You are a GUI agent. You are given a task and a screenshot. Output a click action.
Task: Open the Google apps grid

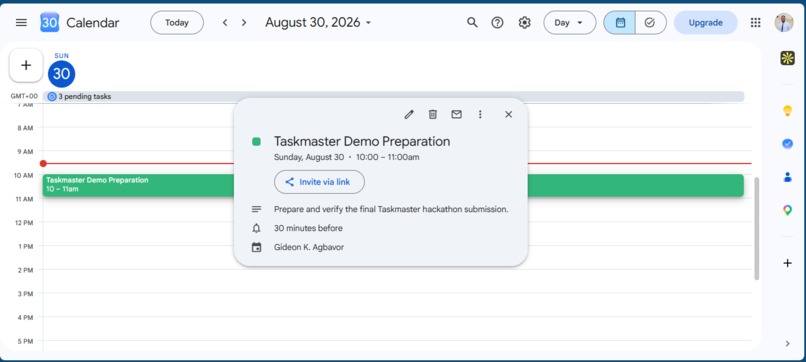point(756,23)
